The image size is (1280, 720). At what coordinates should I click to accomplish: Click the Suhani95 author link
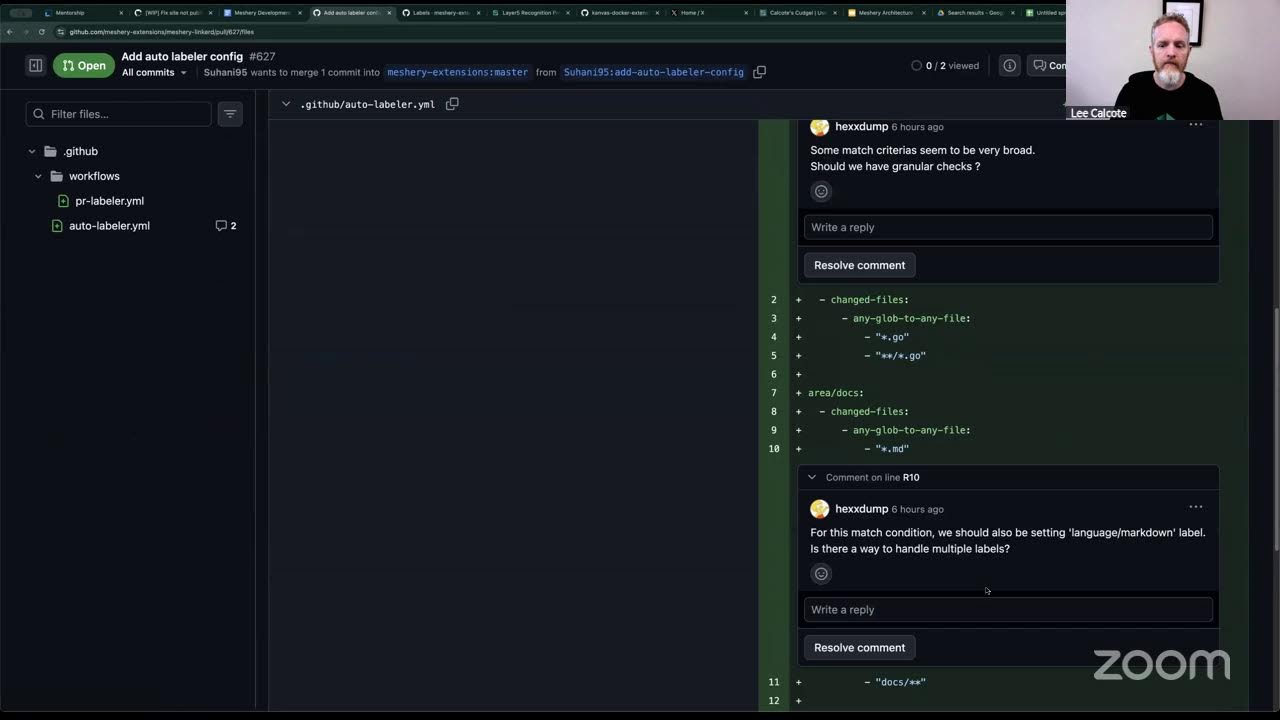(x=225, y=72)
